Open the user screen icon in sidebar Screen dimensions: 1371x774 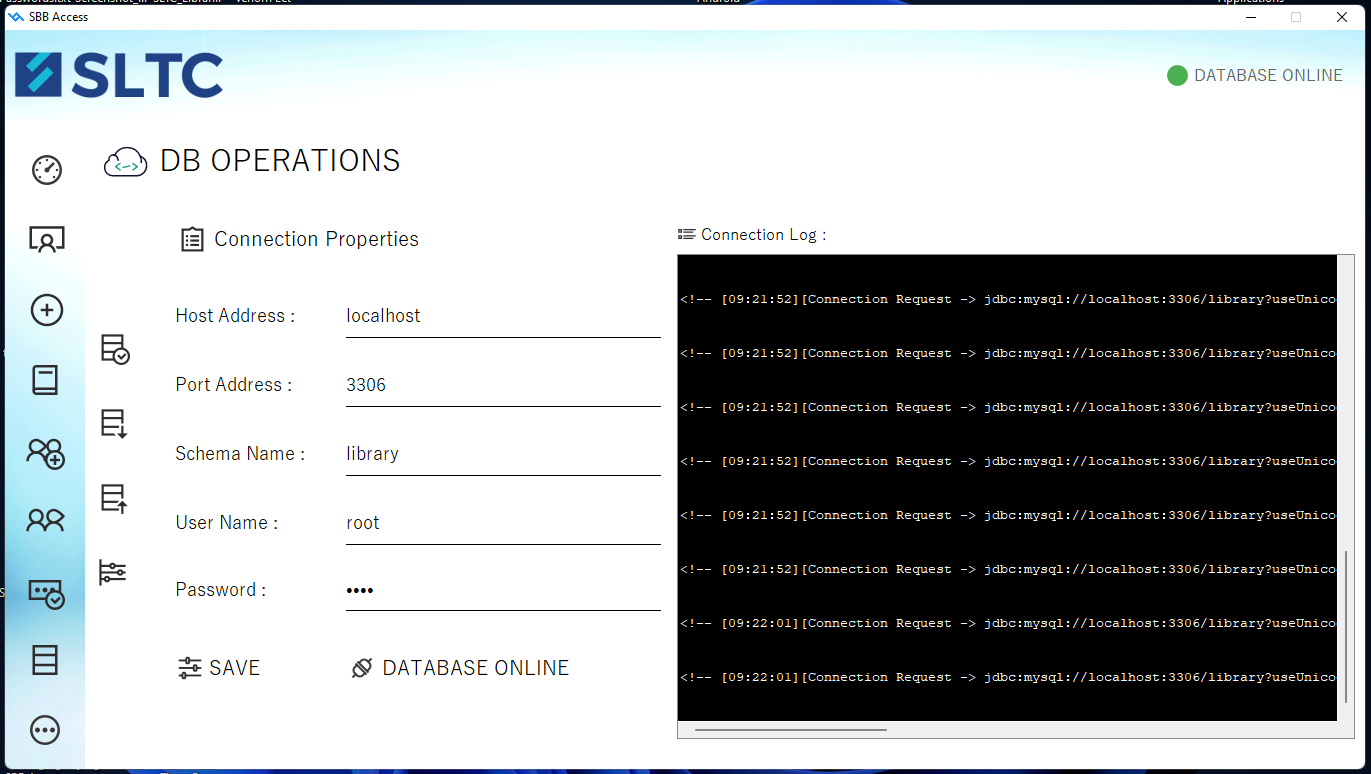(x=47, y=240)
